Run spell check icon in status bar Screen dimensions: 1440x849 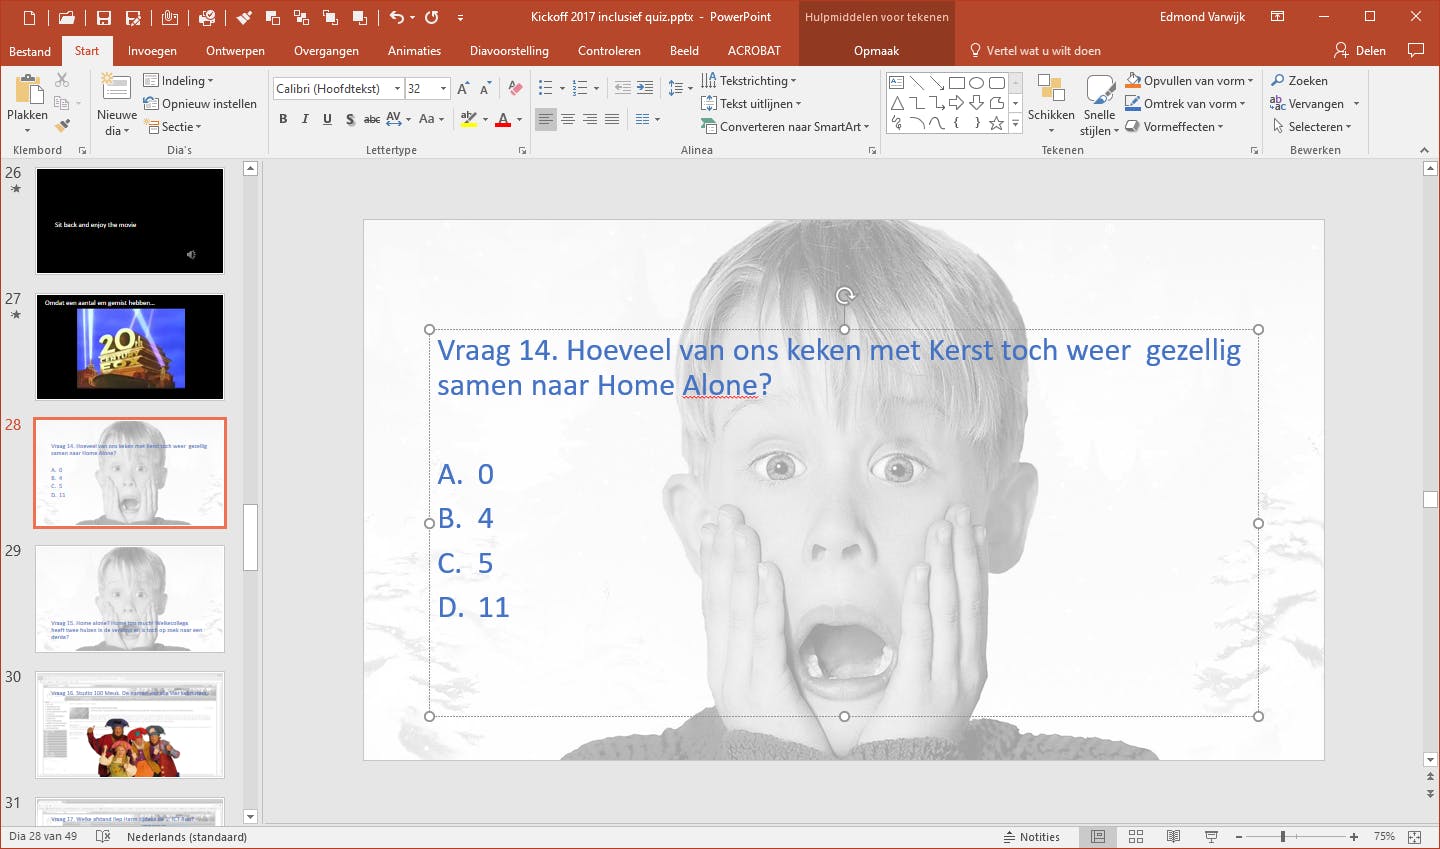[x=103, y=837]
